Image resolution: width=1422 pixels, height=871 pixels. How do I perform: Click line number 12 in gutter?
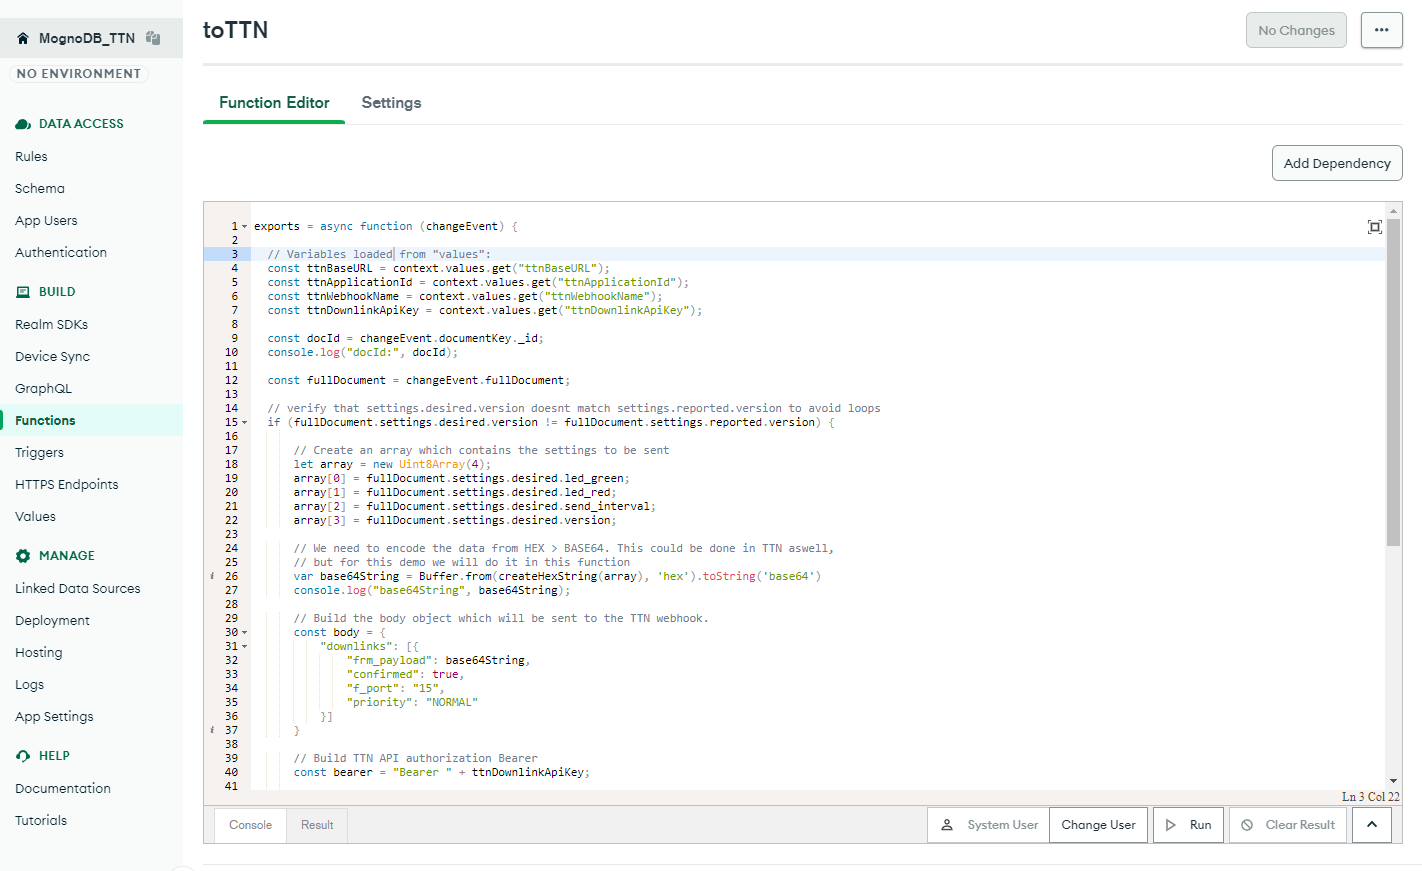coord(231,381)
